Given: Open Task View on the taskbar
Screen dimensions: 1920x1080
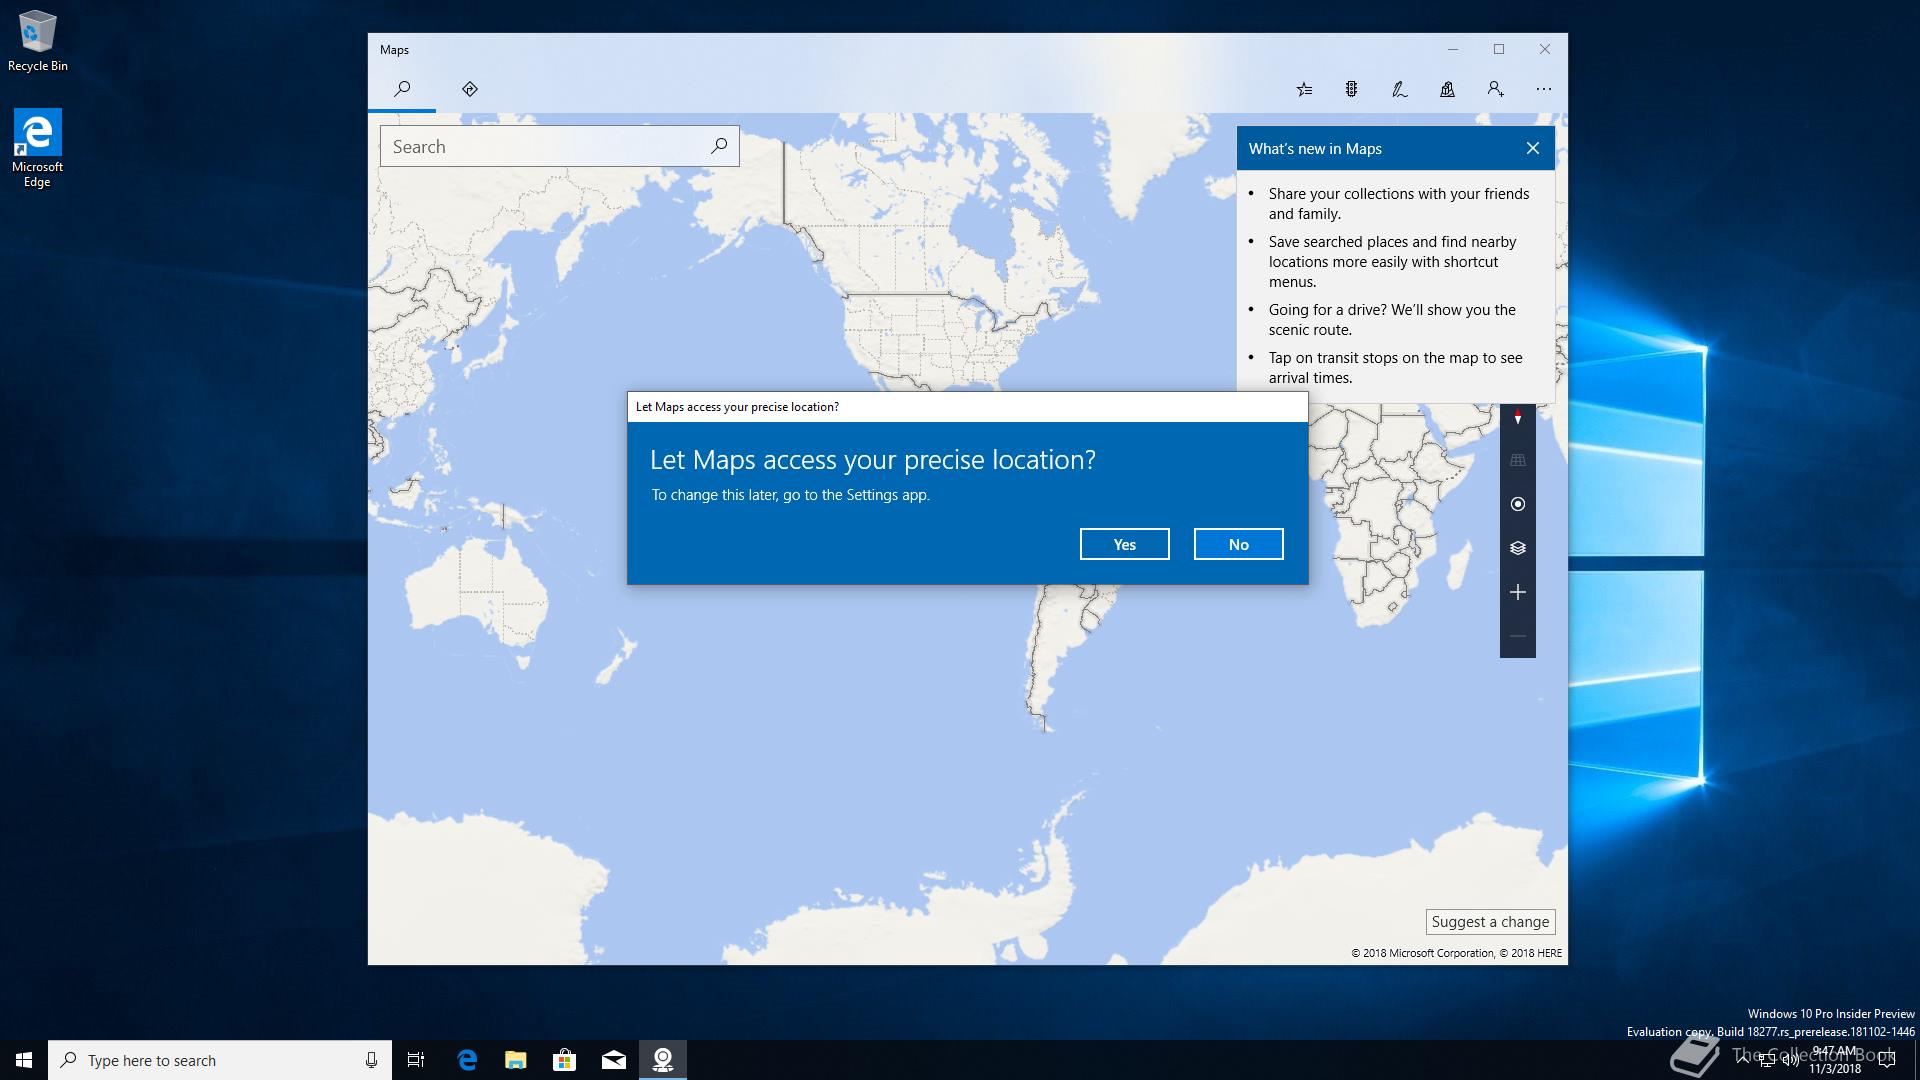Looking at the screenshot, I should [416, 1060].
